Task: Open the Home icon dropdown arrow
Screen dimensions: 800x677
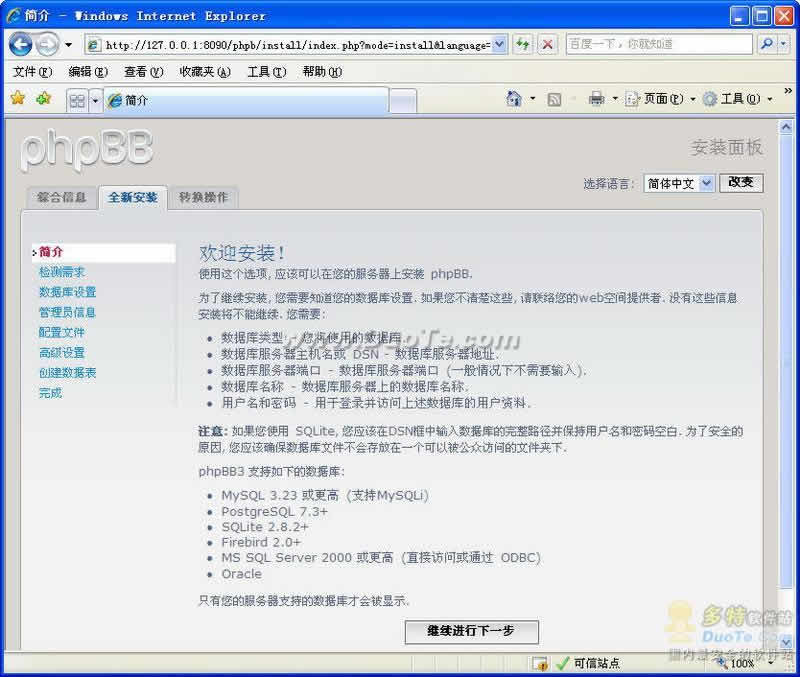Action: click(533, 98)
